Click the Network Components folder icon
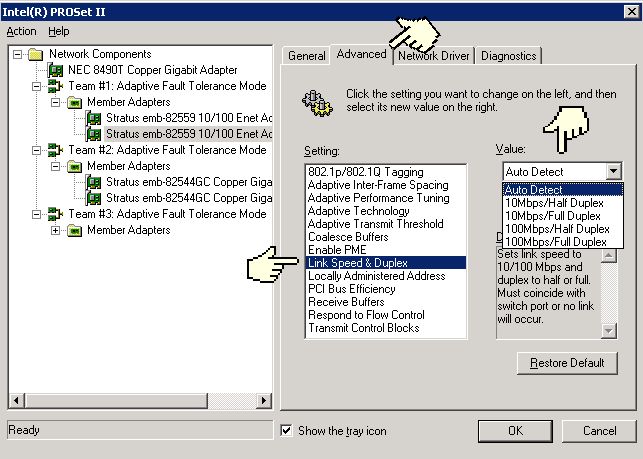Screen dimensions: 643x459 pyautogui.click(x=36, y=54)
